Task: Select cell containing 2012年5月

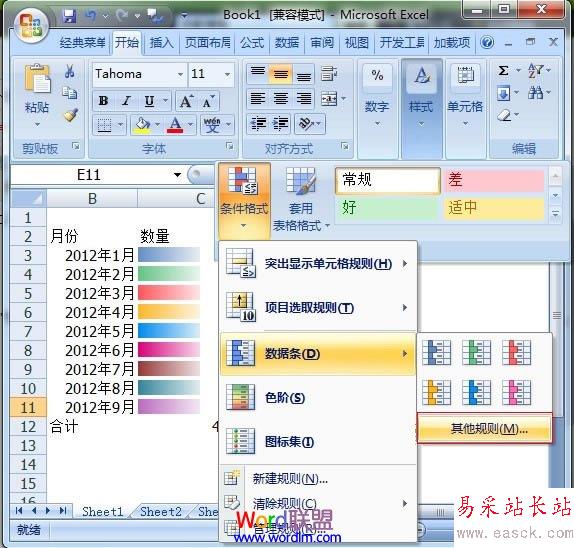Action: 92,331
